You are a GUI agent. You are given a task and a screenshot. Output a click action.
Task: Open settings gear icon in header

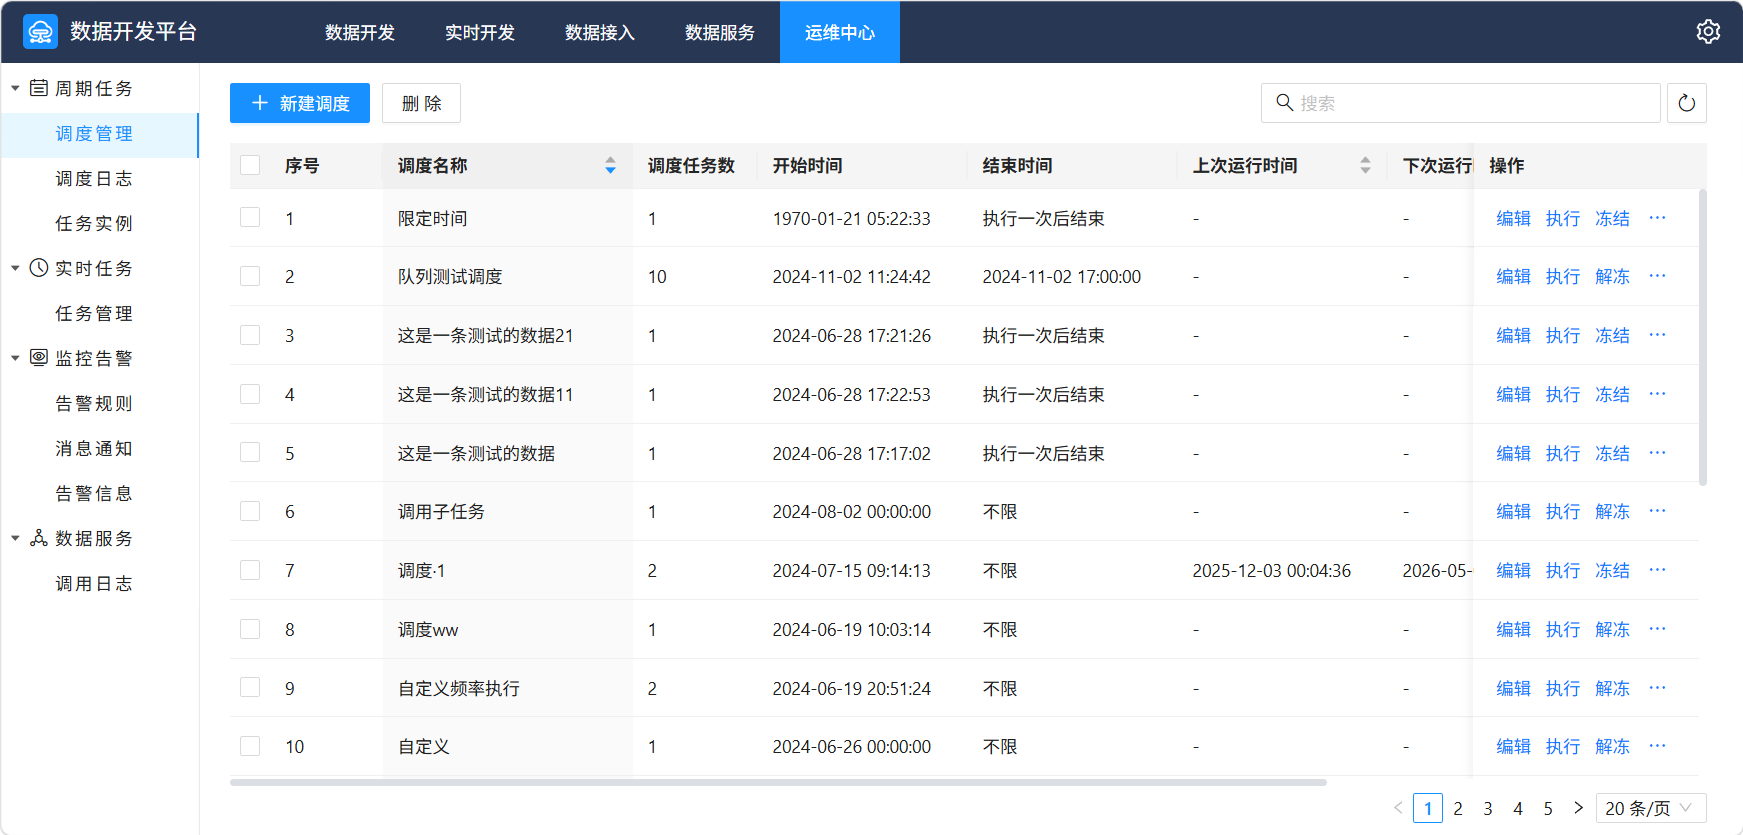[1708, 32]
